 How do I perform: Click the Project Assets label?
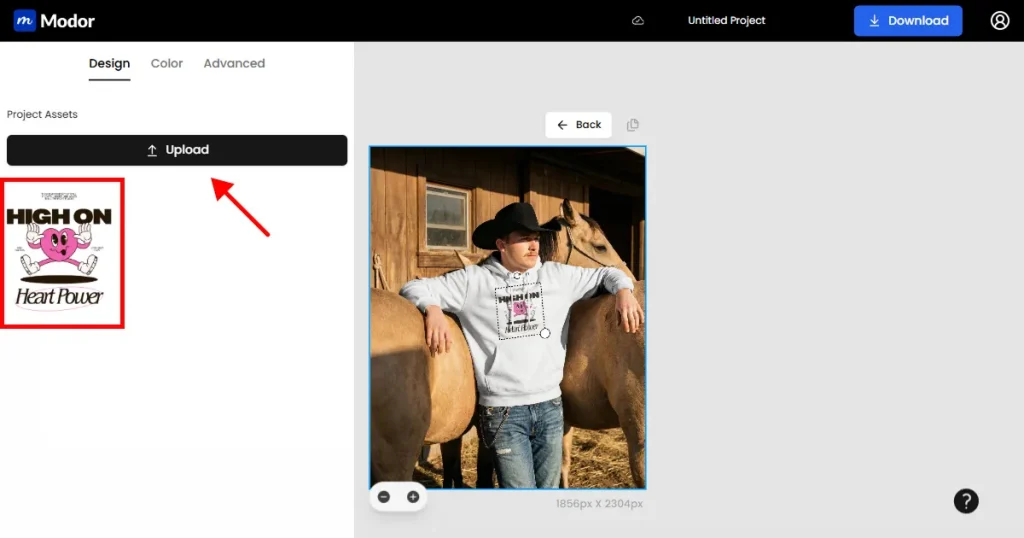point(42,114)
